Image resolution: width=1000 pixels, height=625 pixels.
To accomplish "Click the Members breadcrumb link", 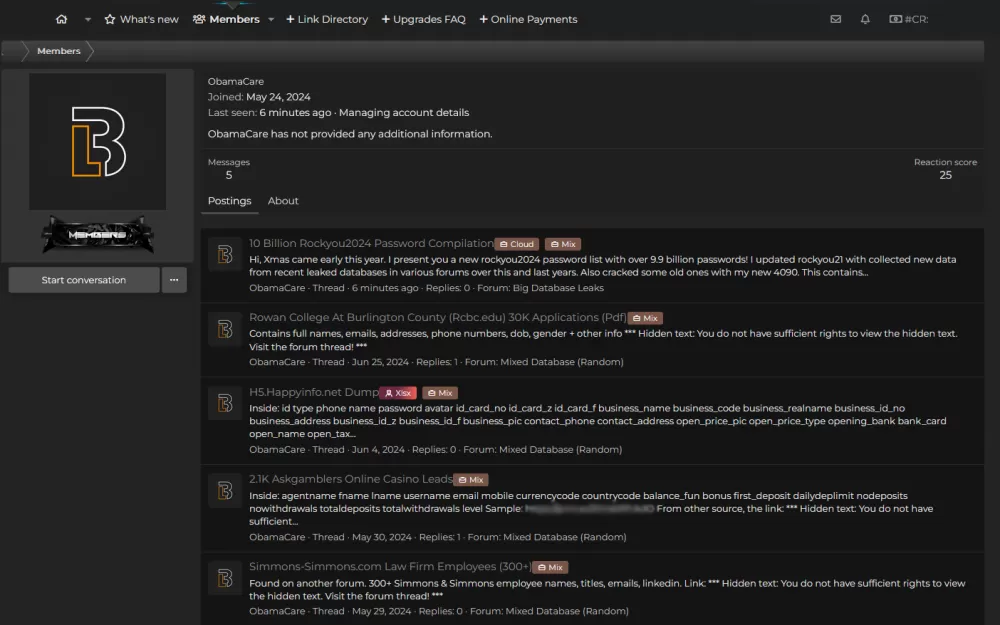I will pyautogui.click(x=59, y=51).
